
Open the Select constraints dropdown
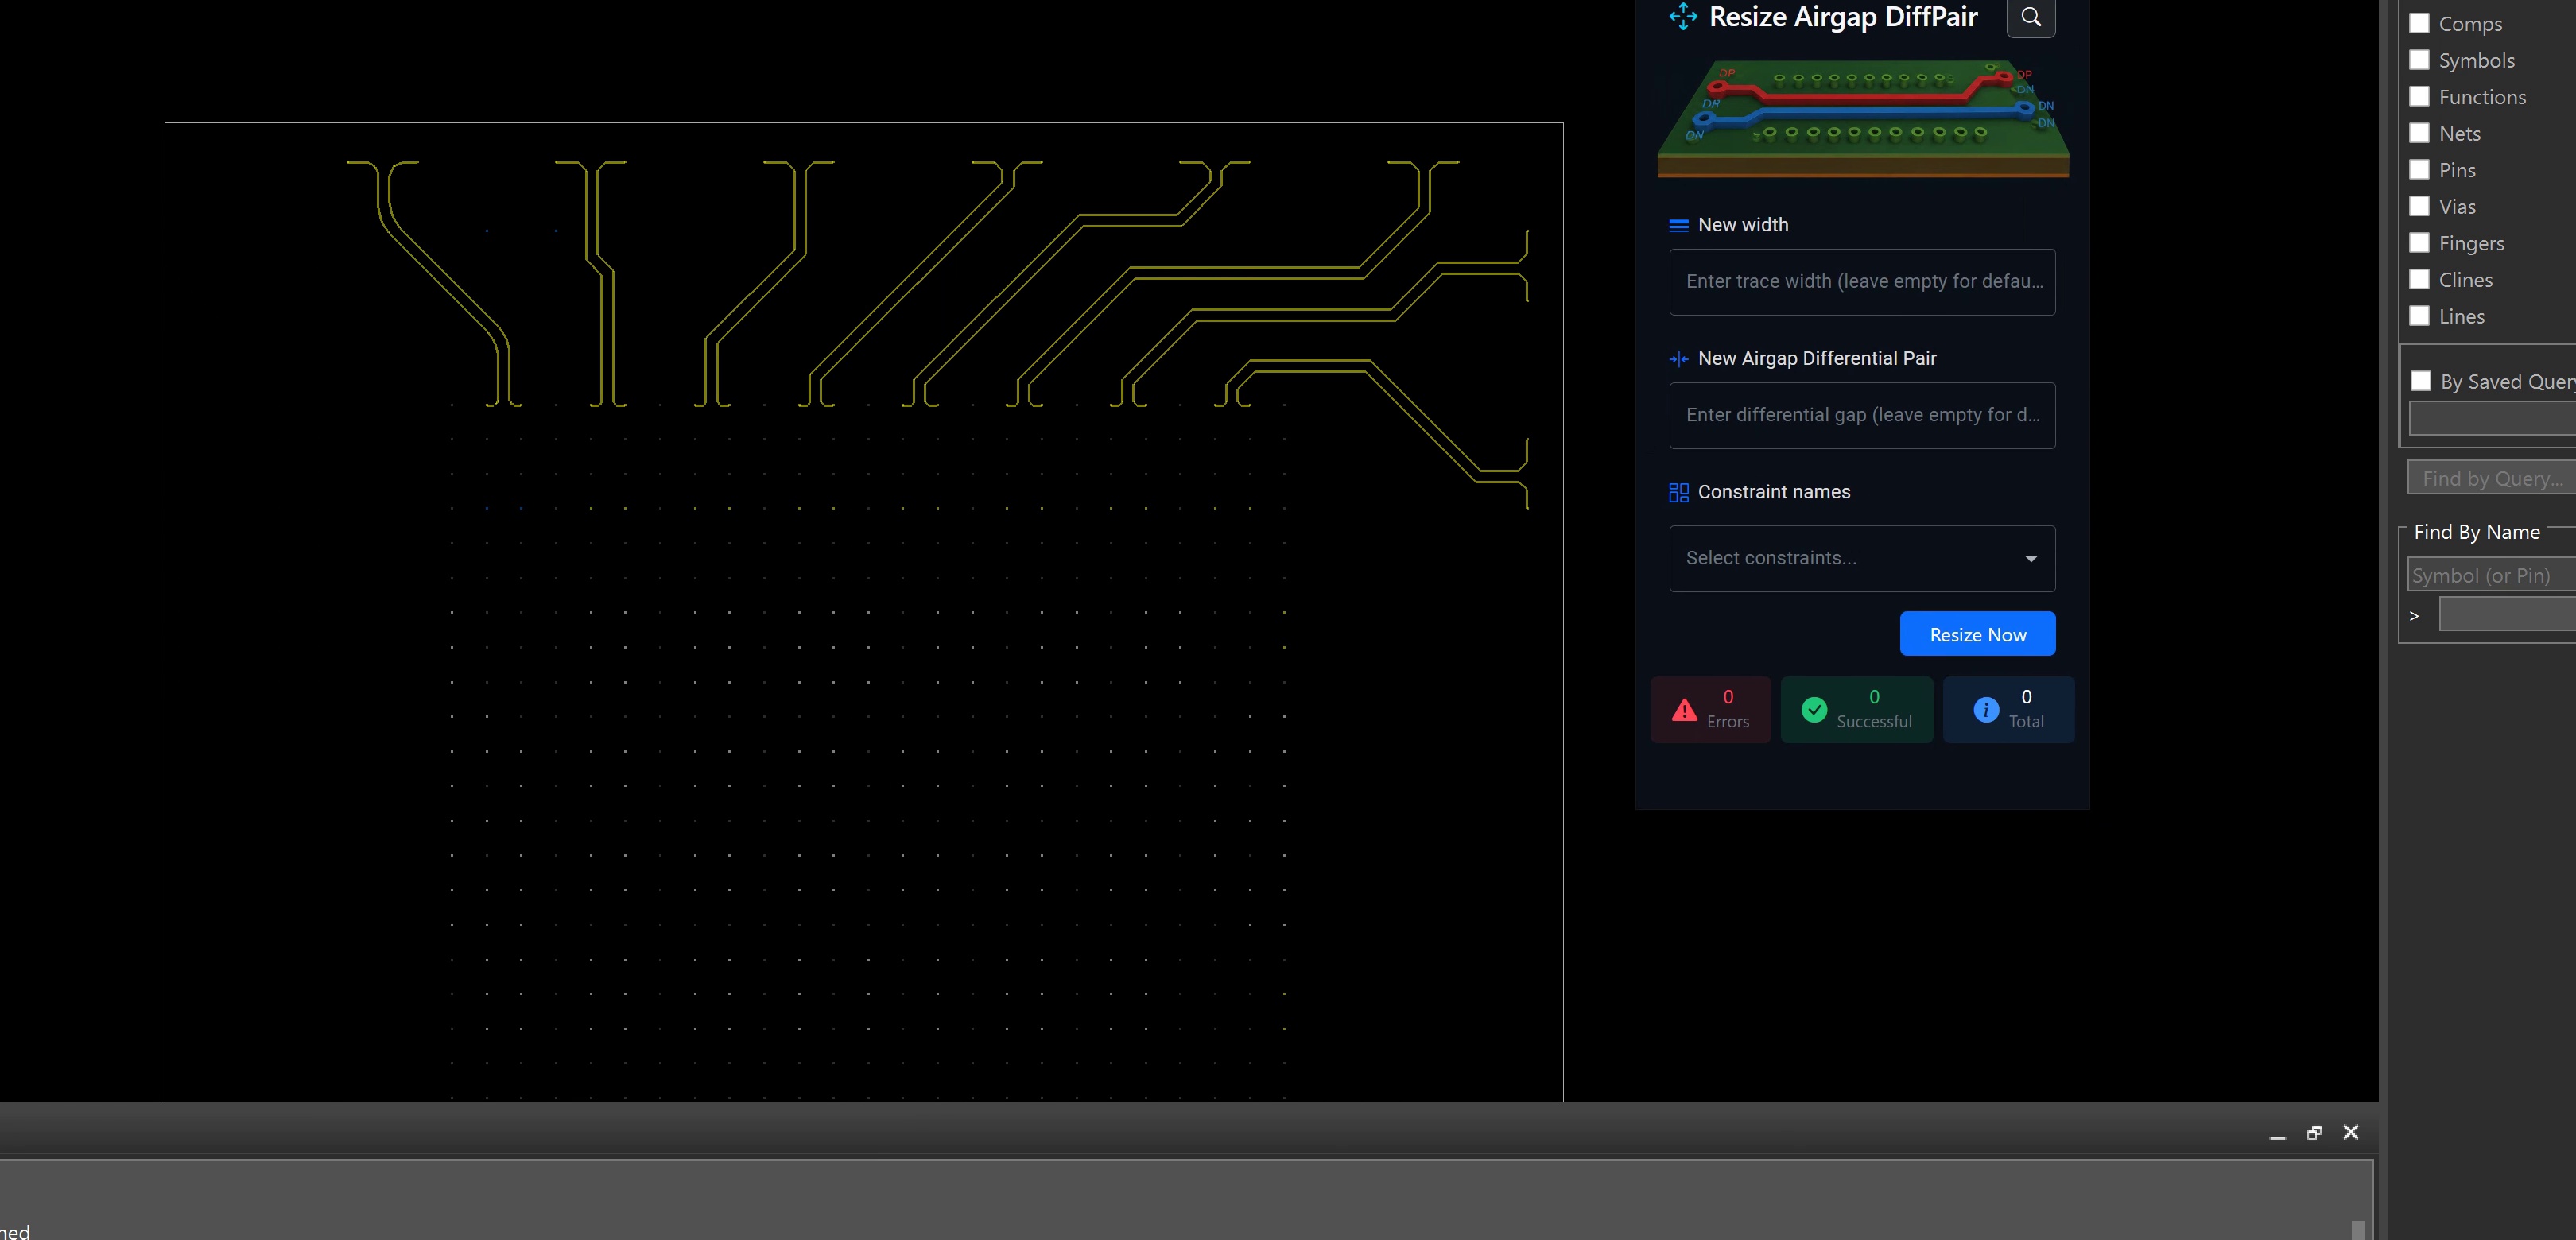[x=1862, y=558]
